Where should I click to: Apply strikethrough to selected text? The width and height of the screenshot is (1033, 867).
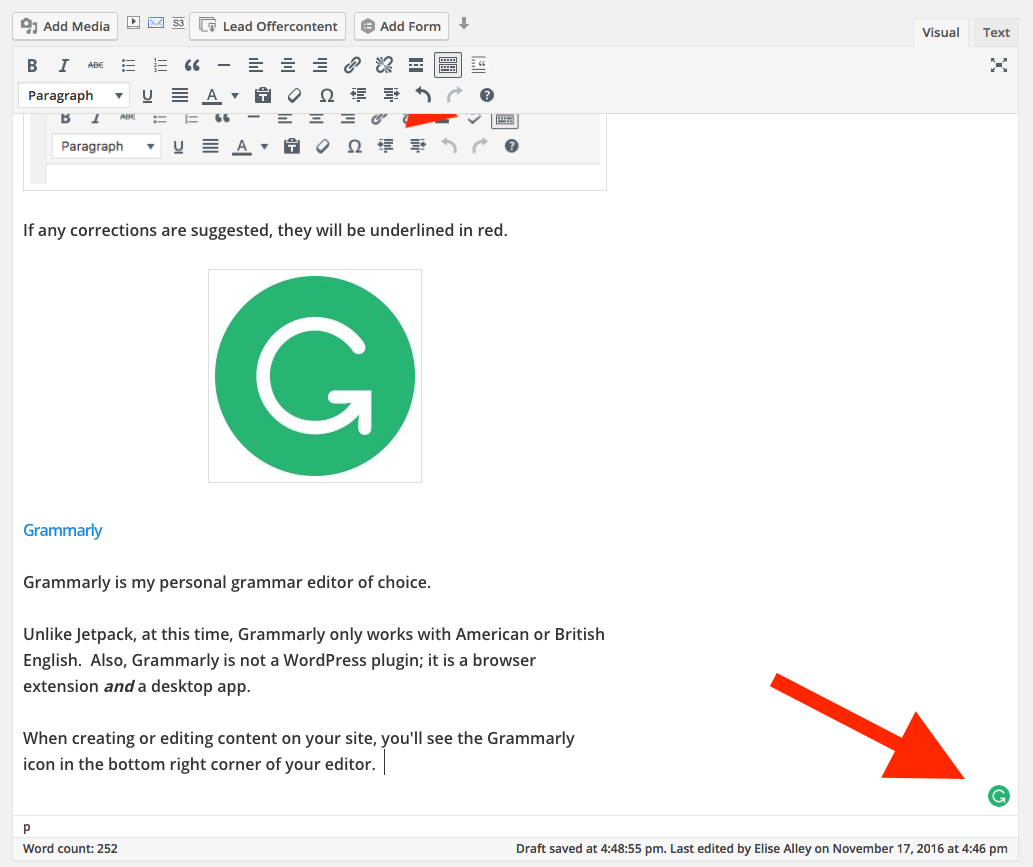point(95,65)
